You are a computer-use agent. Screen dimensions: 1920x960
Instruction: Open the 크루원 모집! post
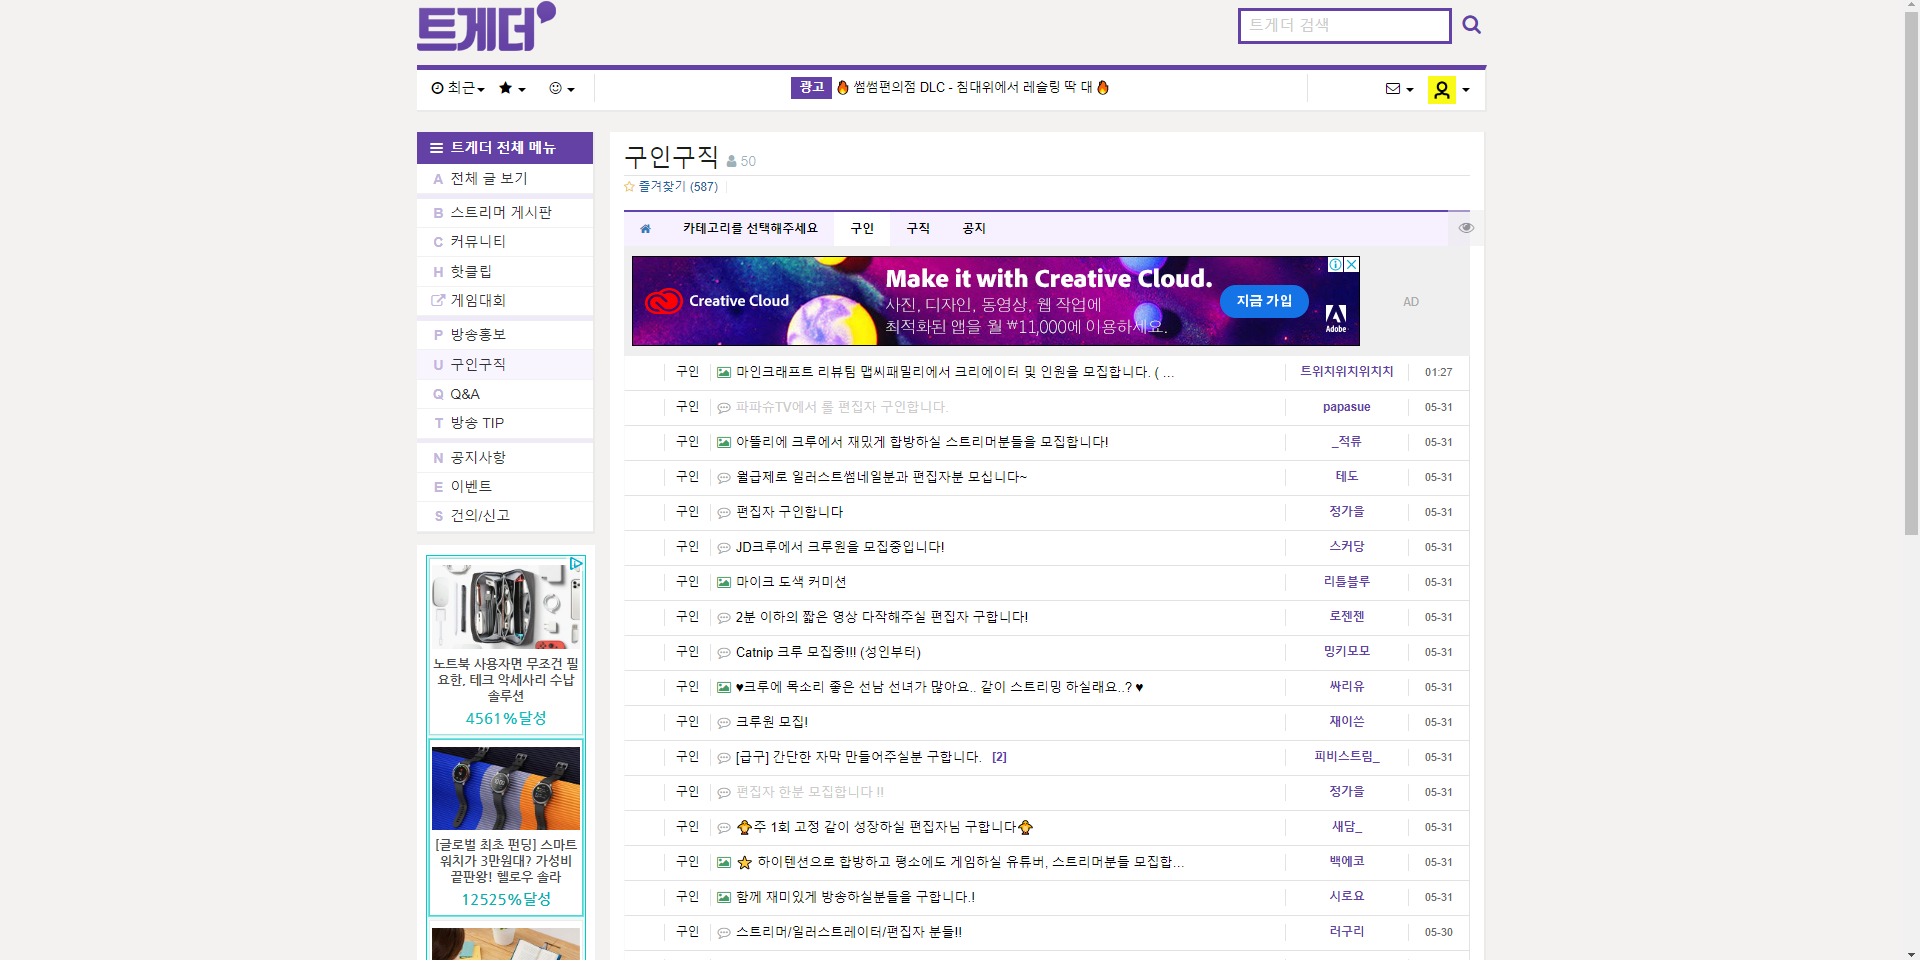coord(772,722)
